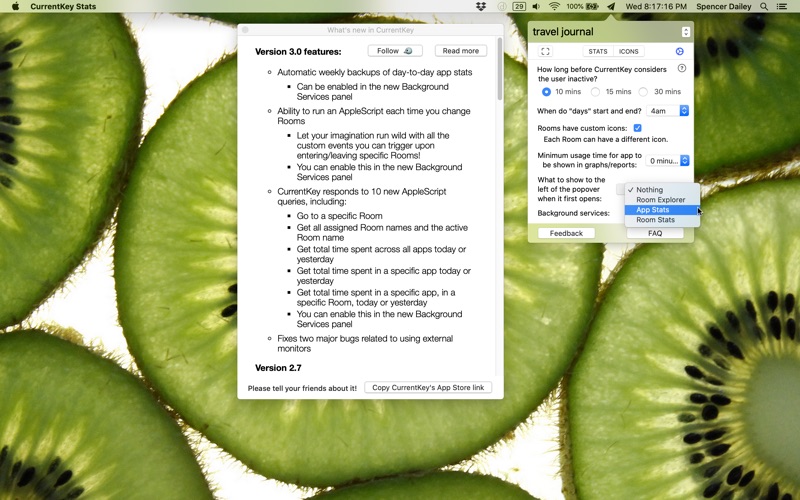Open Spotlight search magnifier
Screen dimensions: 800x500
click(x=764, y=7)
